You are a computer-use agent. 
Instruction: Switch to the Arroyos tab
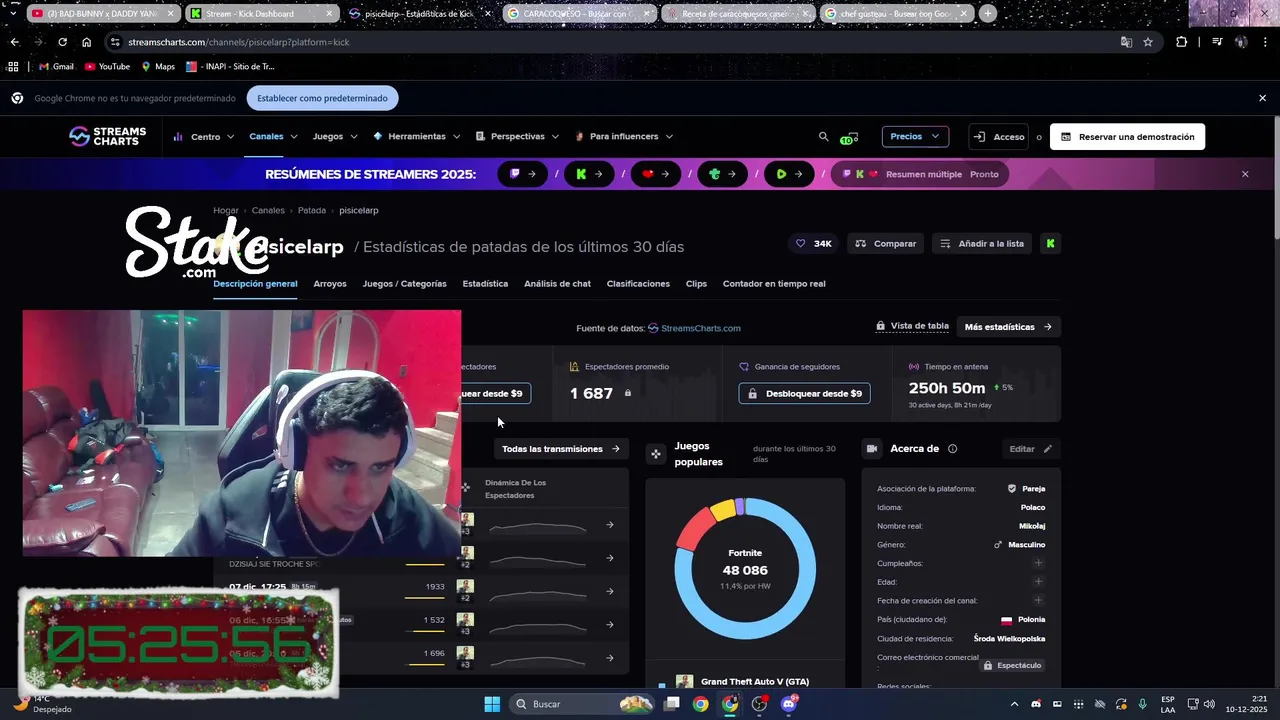coord(330,284)
